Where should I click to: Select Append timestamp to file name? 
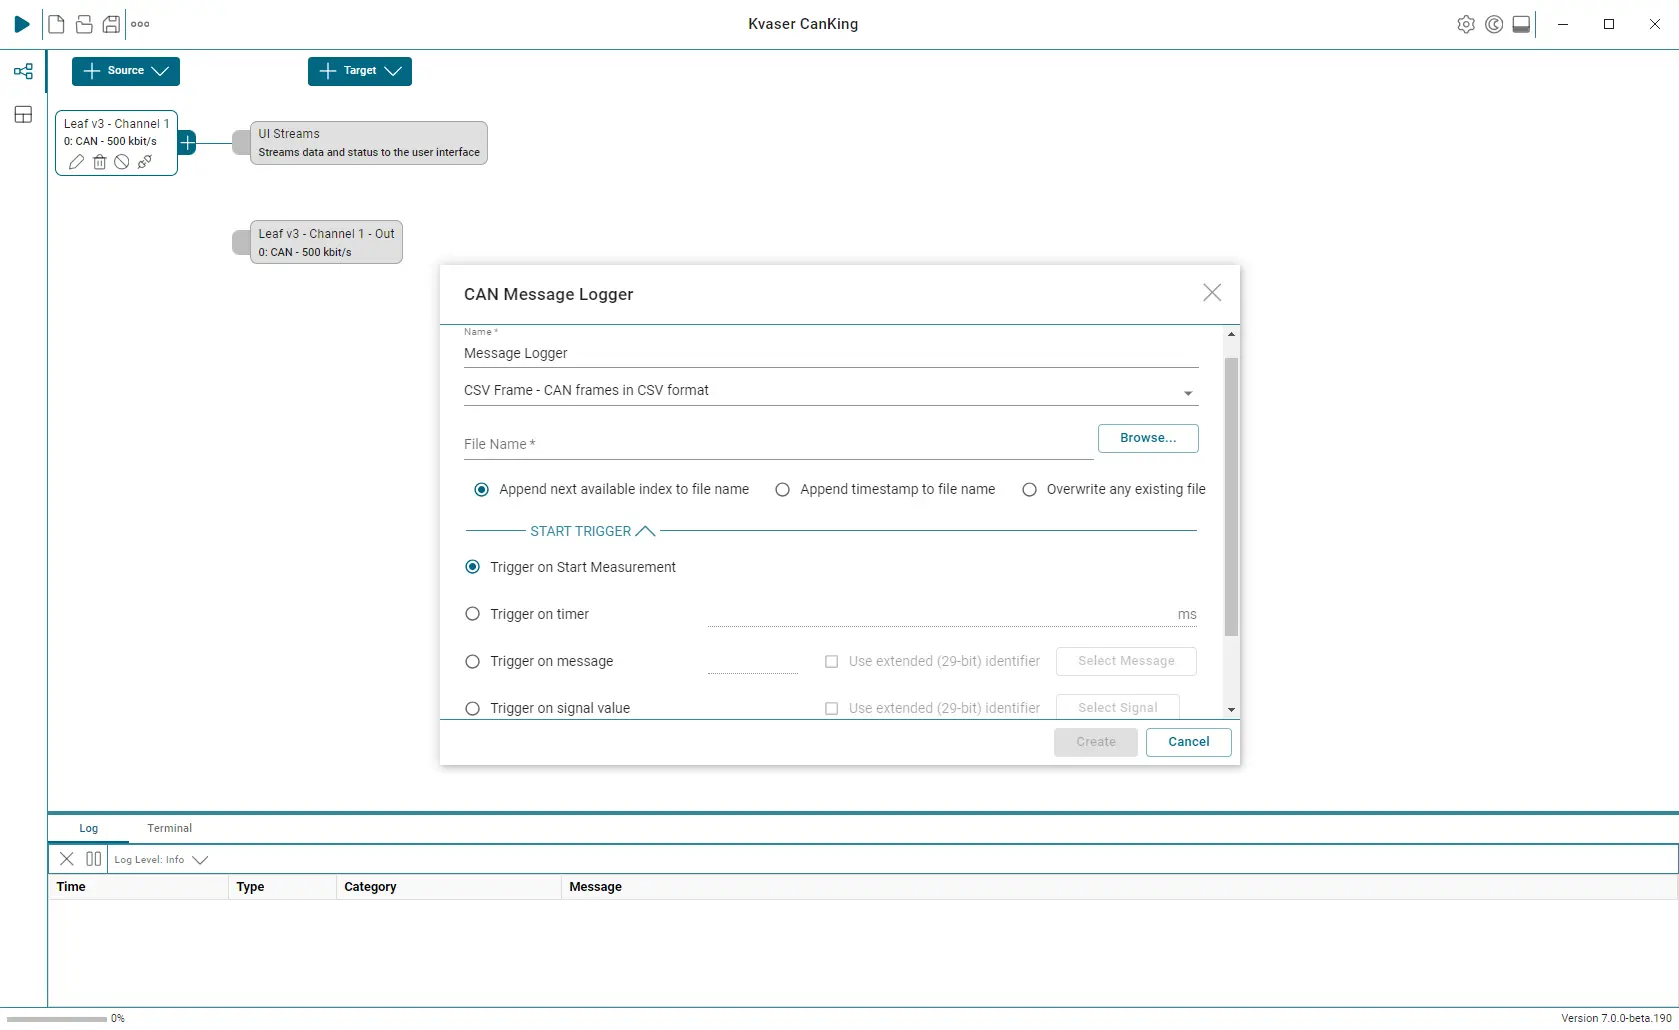783,490
